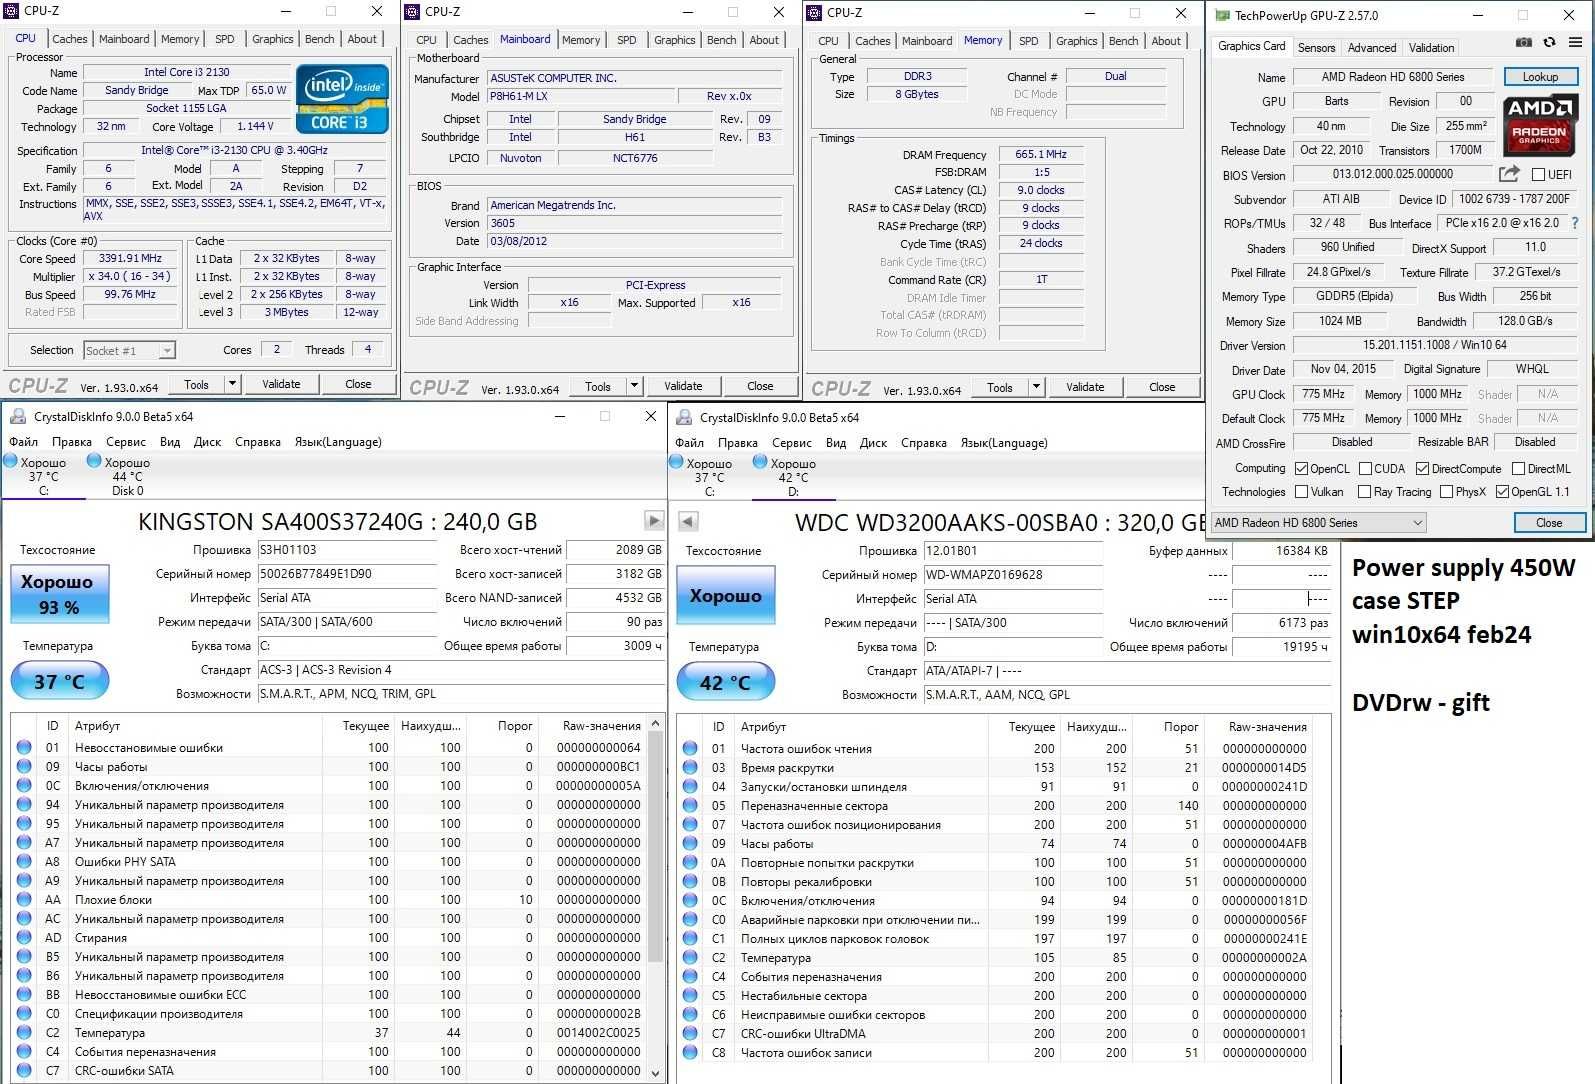The image size is (1595, 1084).
Task: Click the right CrystalDiskInfo title bar icon
Action: (683, 417)
